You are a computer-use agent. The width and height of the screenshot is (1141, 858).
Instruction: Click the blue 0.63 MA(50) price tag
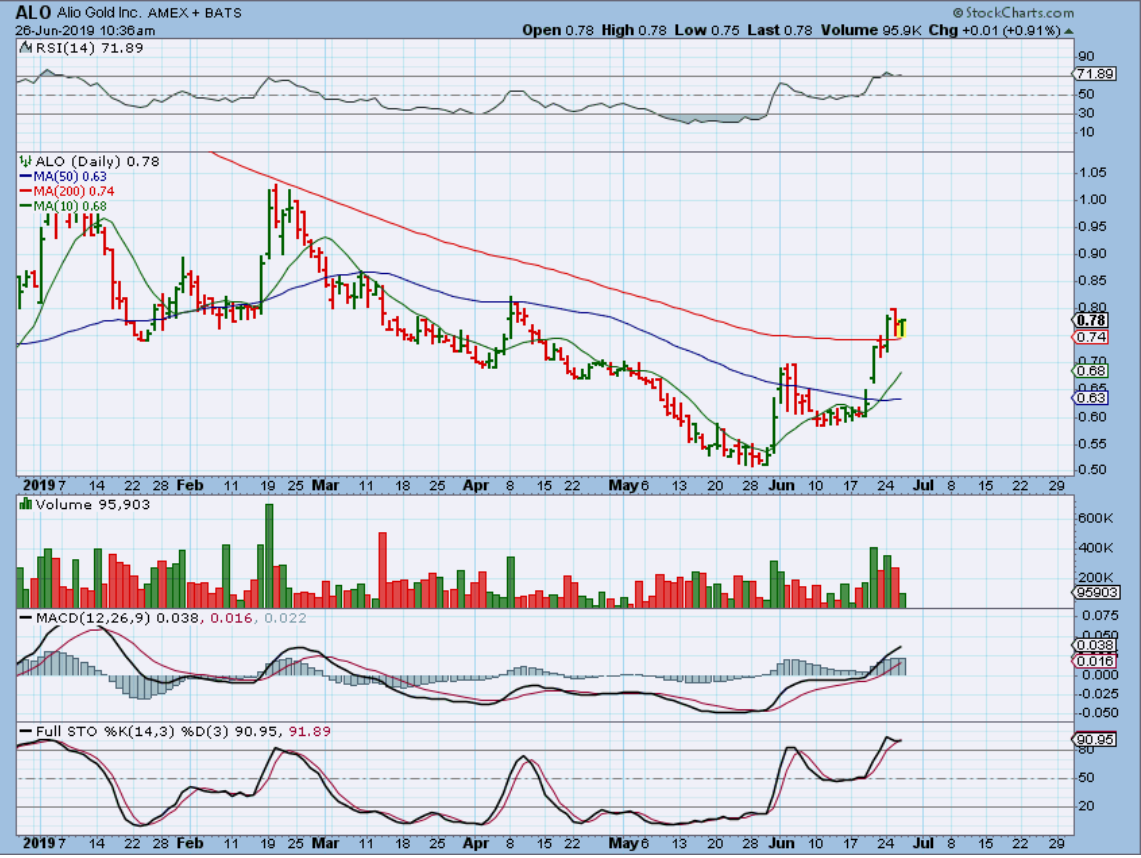(x=1090, y=398)
